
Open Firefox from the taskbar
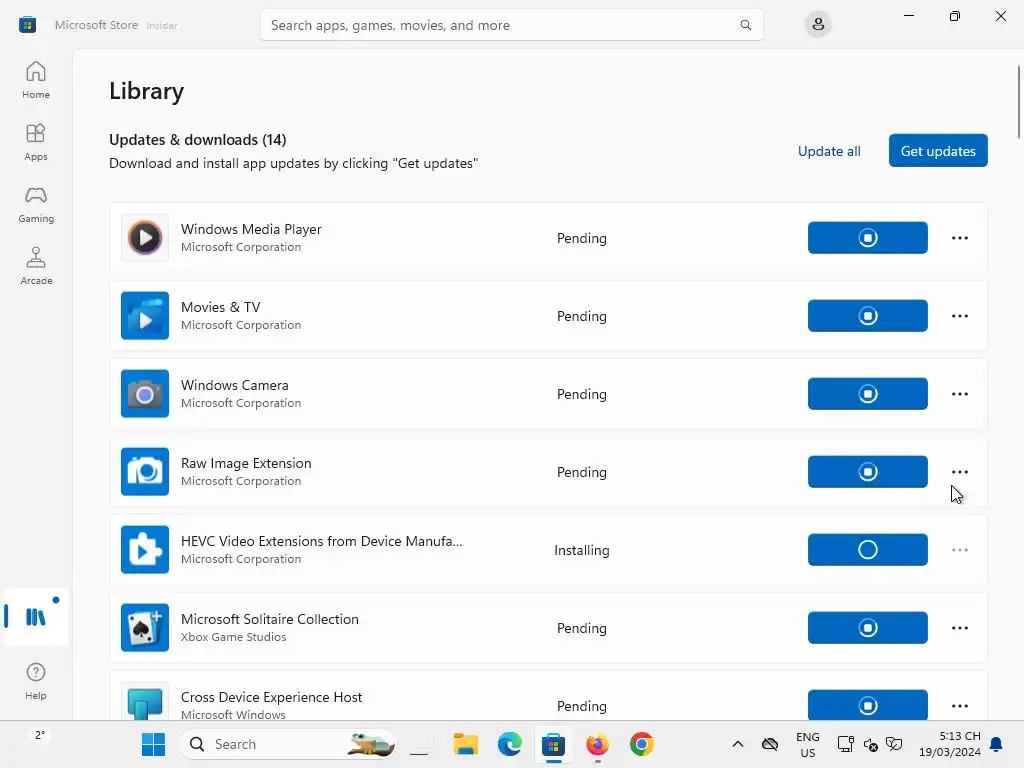(598, 744)
